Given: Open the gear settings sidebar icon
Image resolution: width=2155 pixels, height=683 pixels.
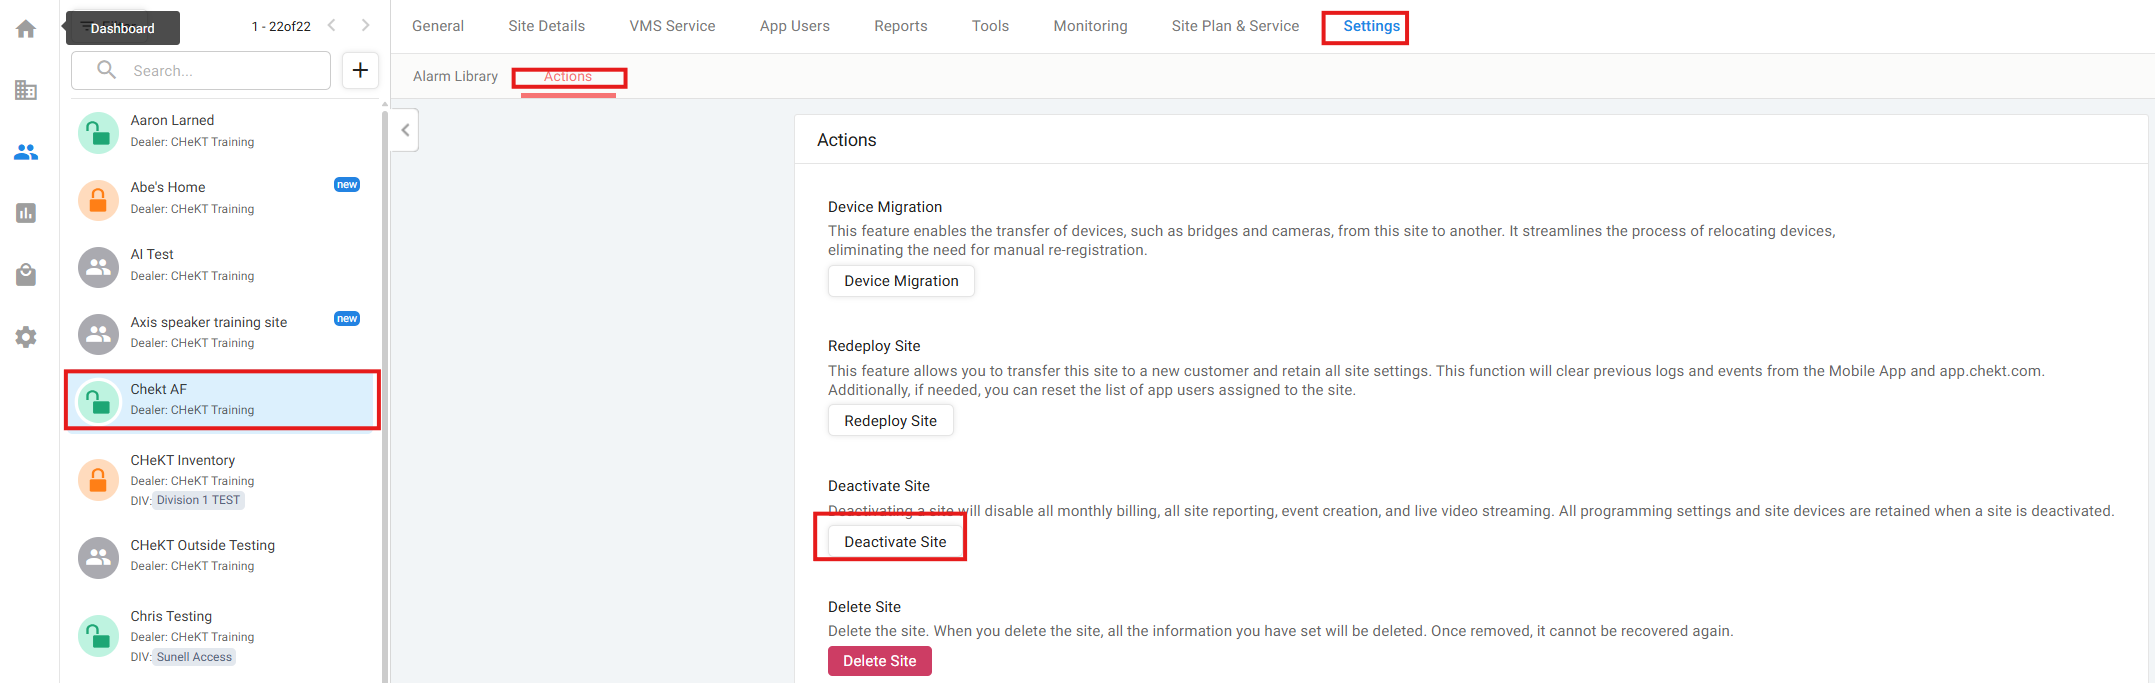Looking at the screenshot, I should (26, 337).
